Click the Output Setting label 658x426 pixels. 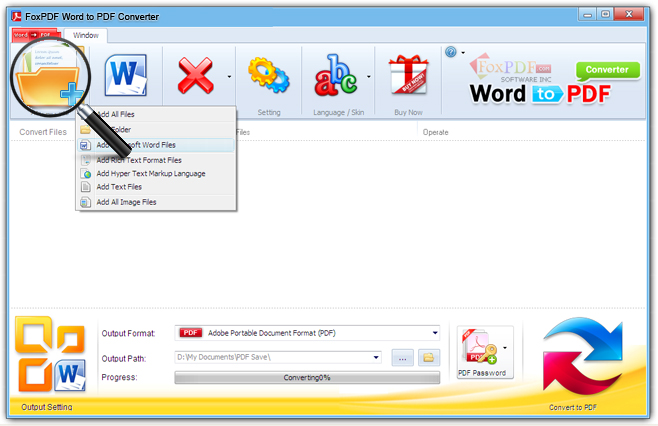point(47,407)
